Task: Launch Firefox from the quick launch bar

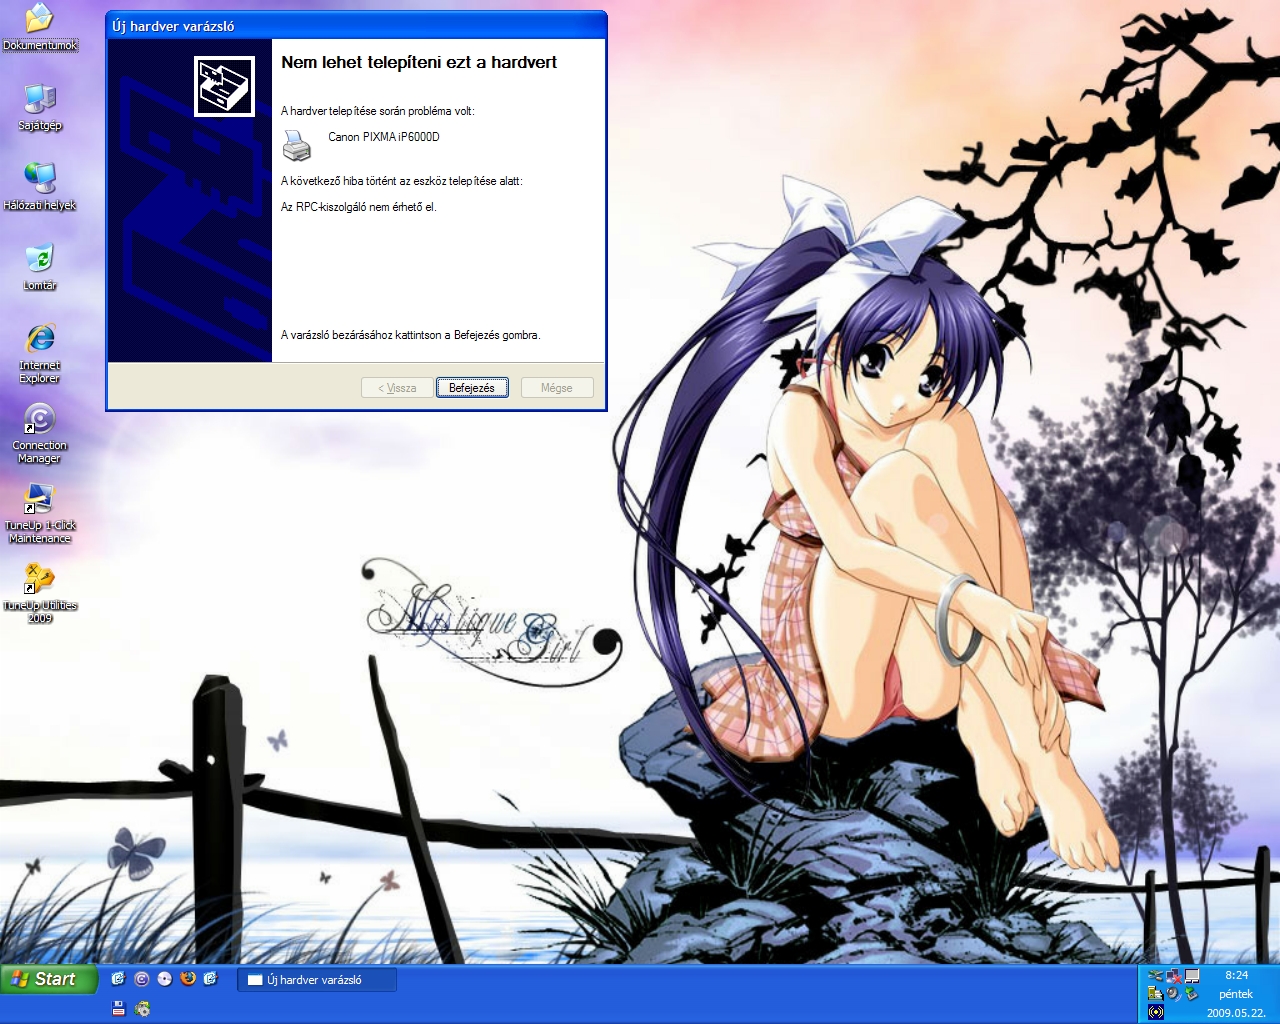Action: (x=188, y=978)
